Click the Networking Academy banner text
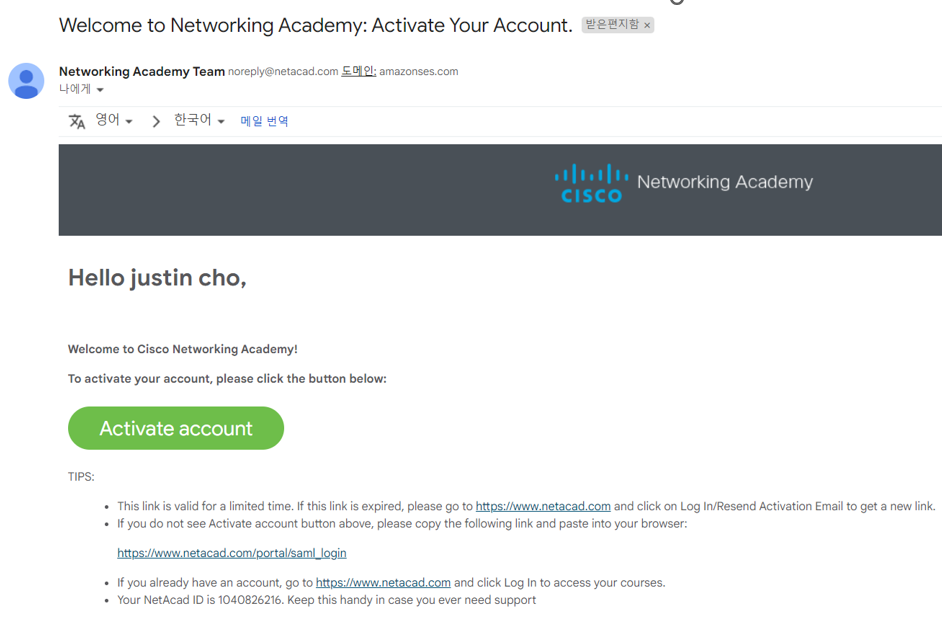This screenshot has width=942, height=631. [x=725, y=181]
